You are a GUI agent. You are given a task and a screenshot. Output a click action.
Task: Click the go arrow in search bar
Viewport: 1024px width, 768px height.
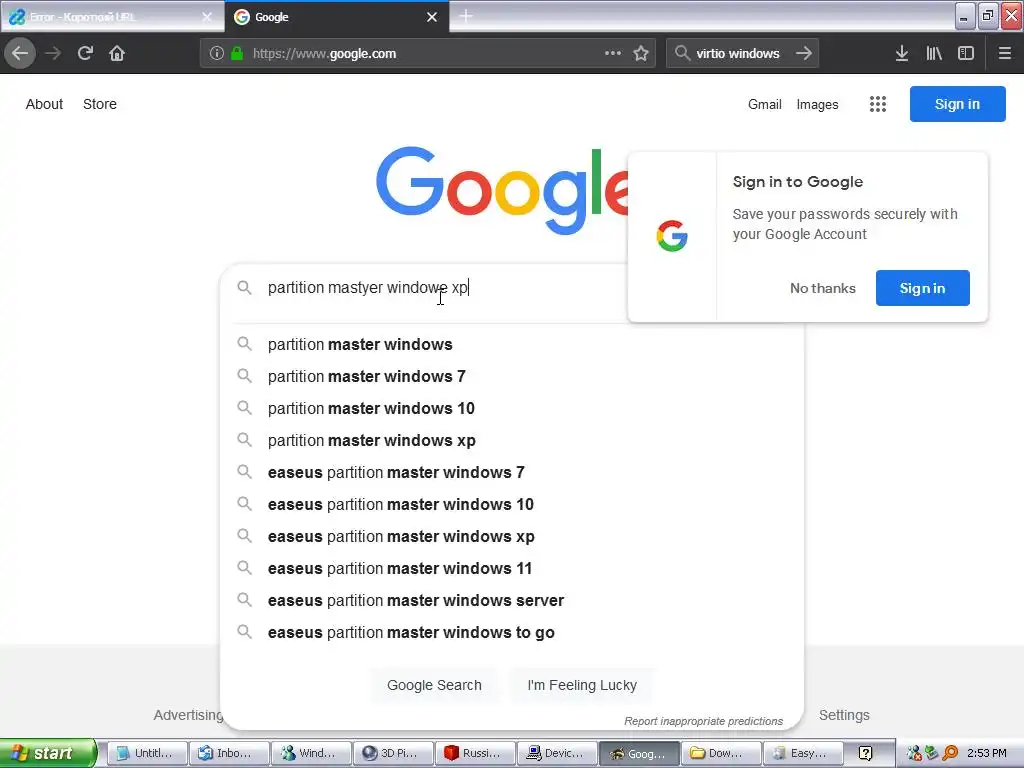pyautogui.click(x=804, y=53)
